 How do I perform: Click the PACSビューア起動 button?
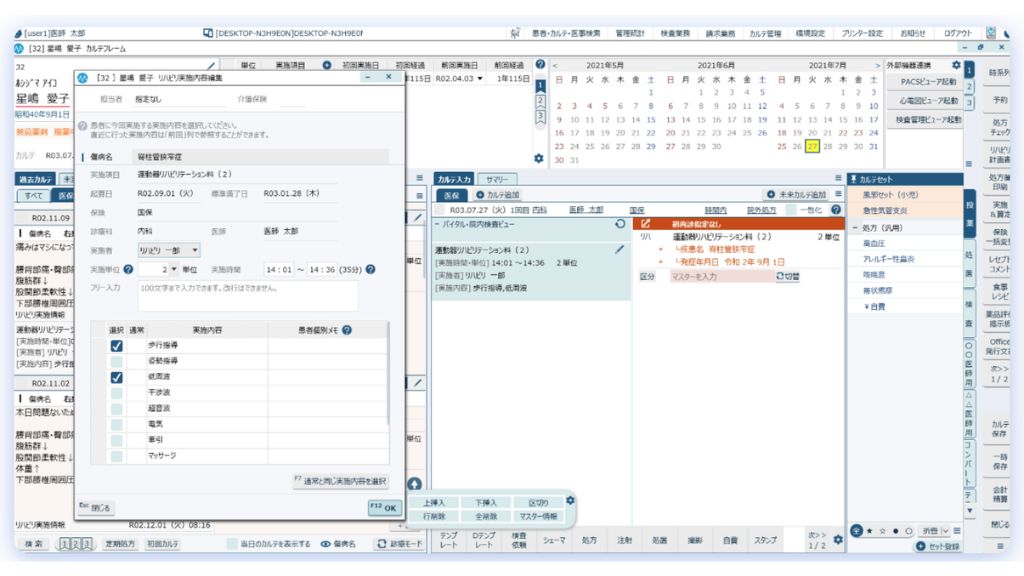[928, 82]
